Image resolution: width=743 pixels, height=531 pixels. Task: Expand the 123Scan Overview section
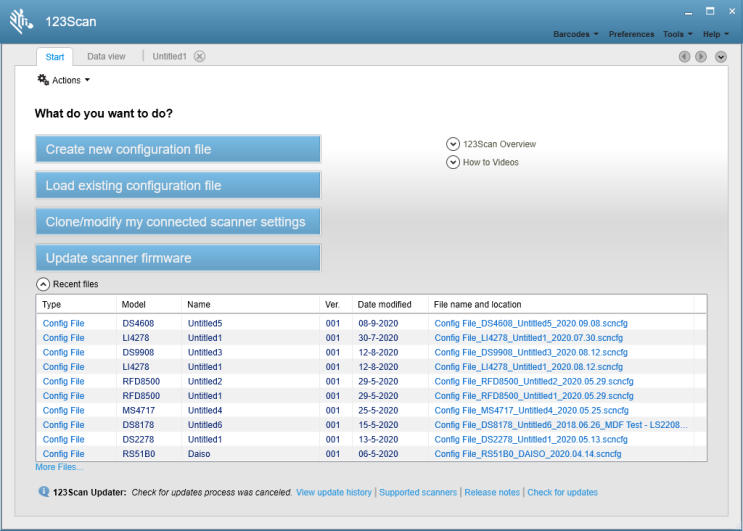pos(453,144)
